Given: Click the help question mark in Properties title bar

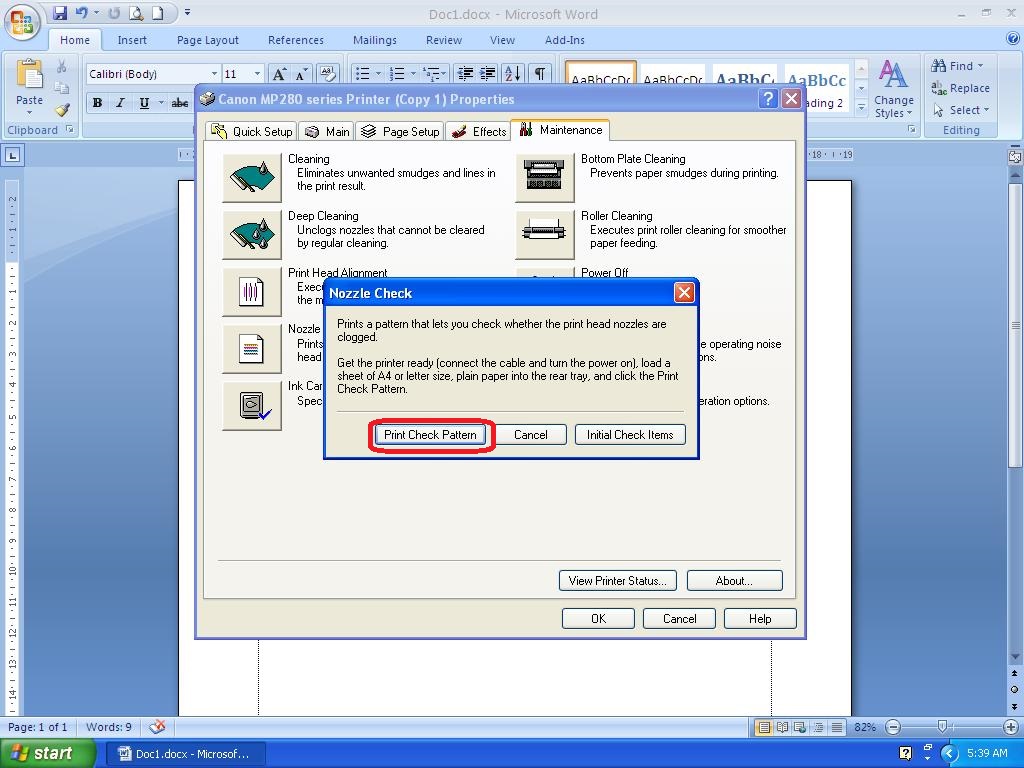Looking at the screenshot, I should 768,99.
